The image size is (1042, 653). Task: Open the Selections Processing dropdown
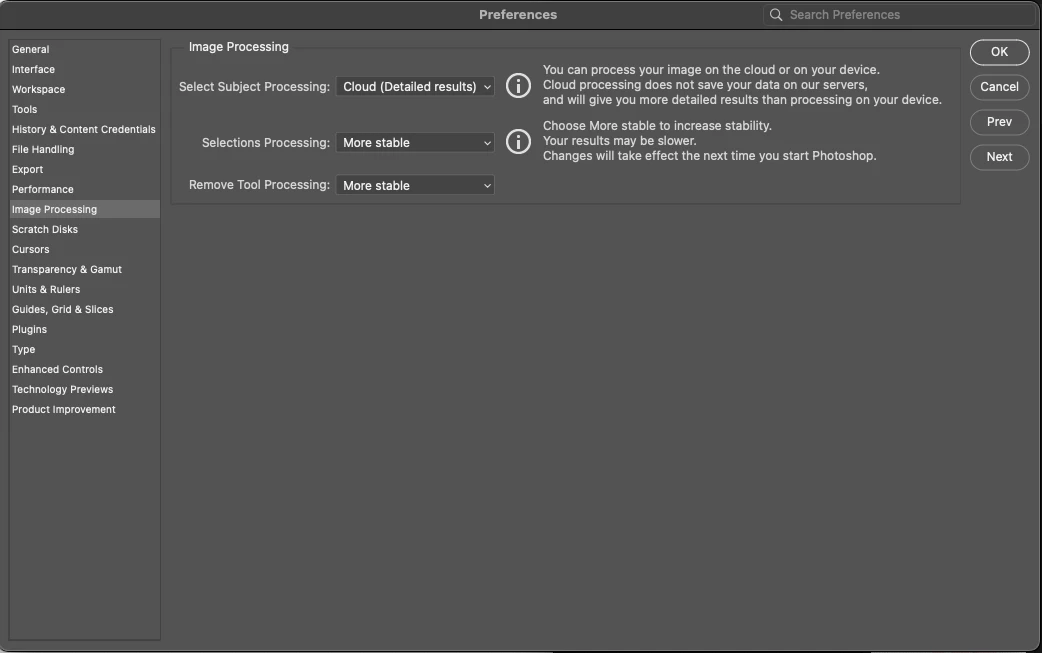click(415, 143)
